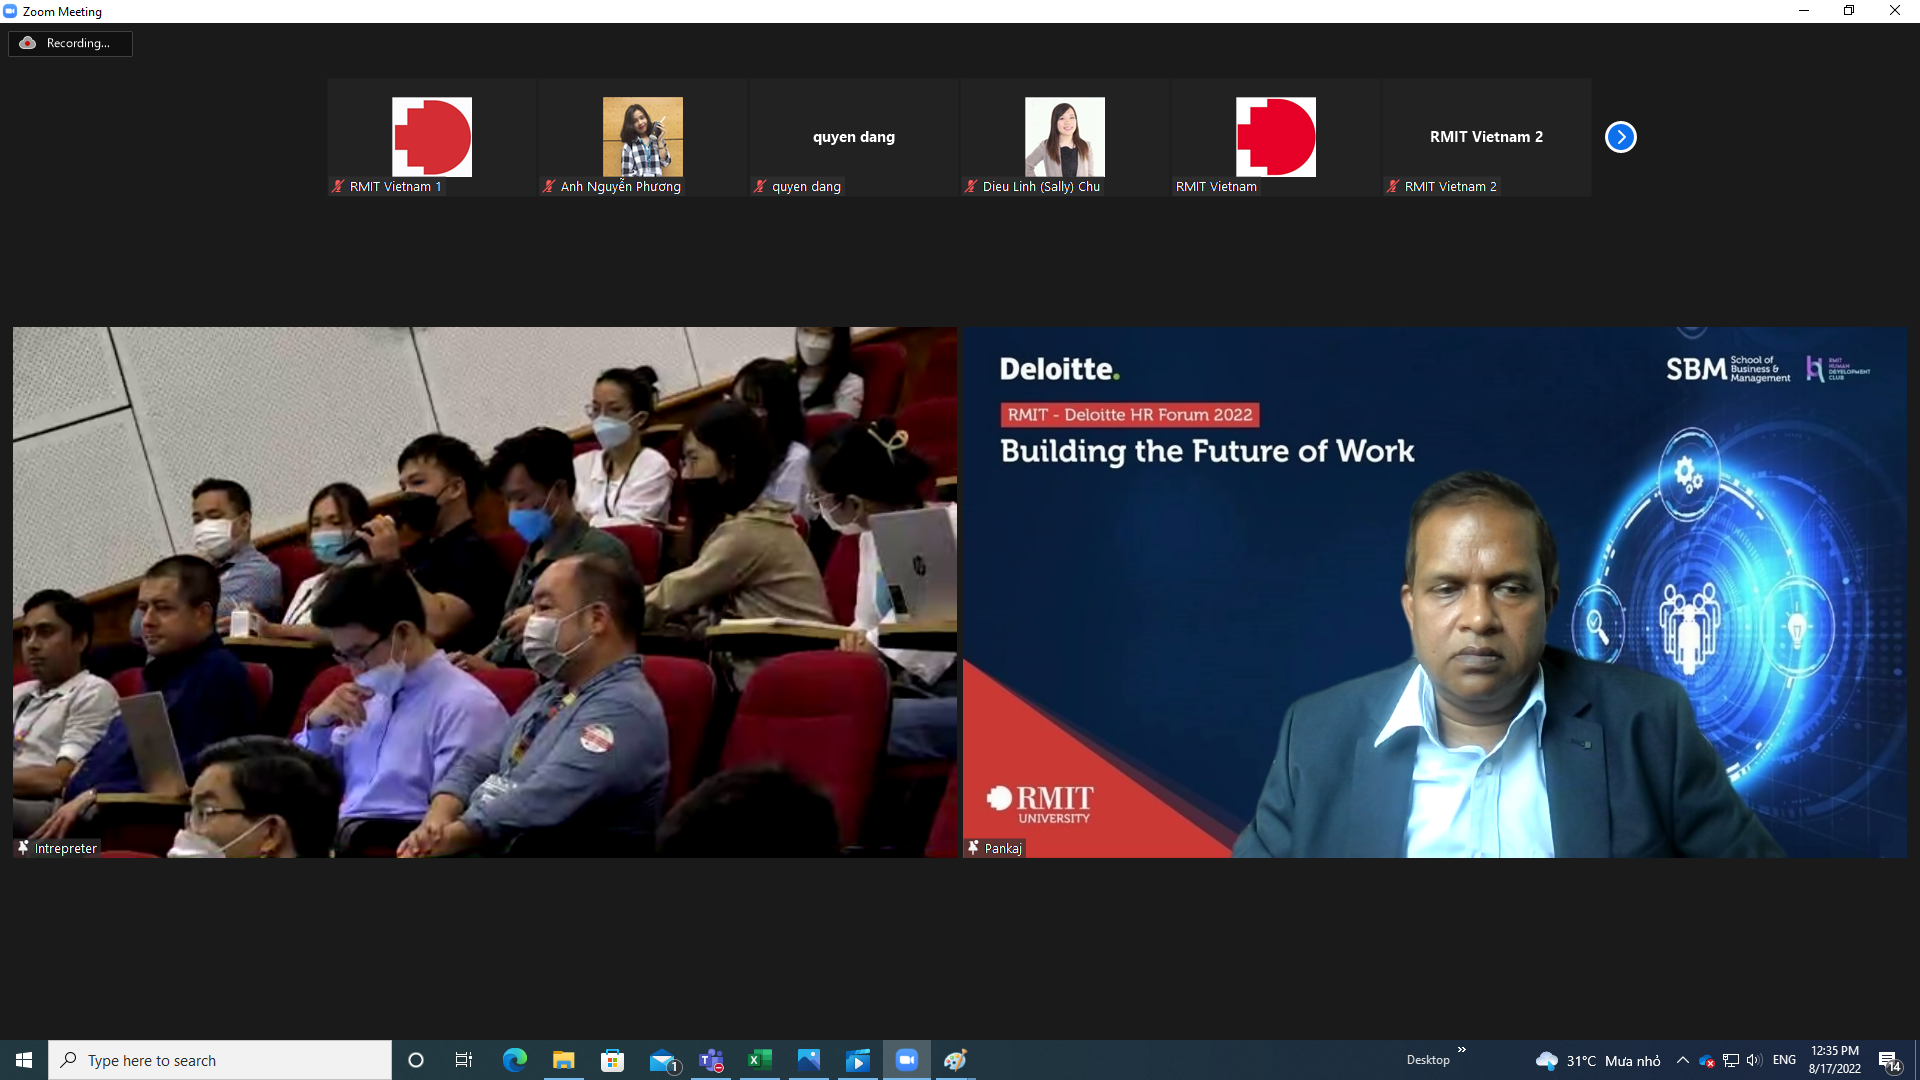
Task: Open the Action Center notifications icon
Action: coord(1889,1061)
